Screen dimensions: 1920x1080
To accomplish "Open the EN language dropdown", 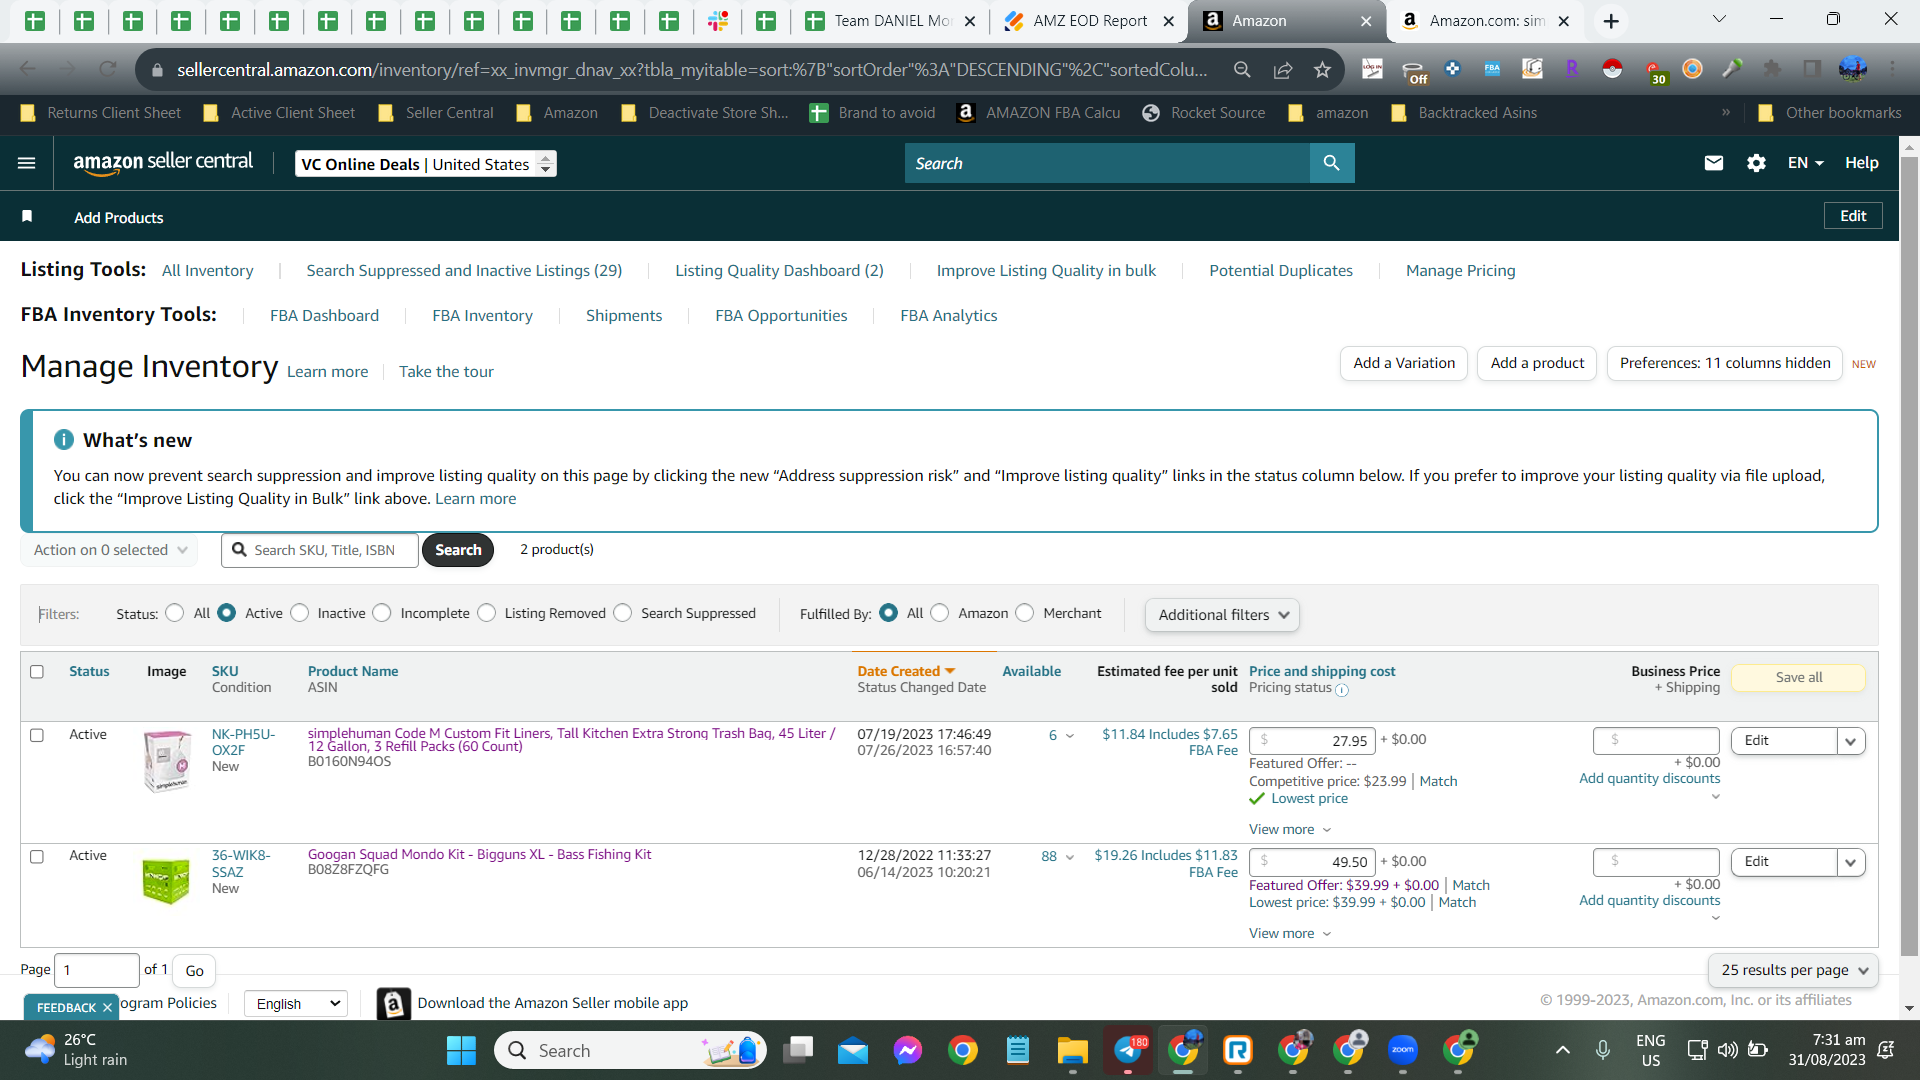I will 1806,163.
